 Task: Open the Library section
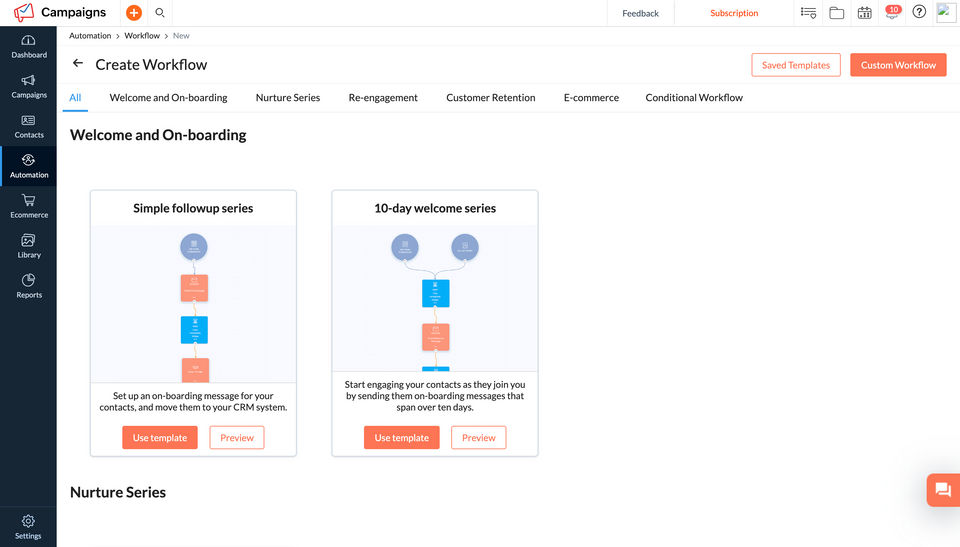click(29, 246)
